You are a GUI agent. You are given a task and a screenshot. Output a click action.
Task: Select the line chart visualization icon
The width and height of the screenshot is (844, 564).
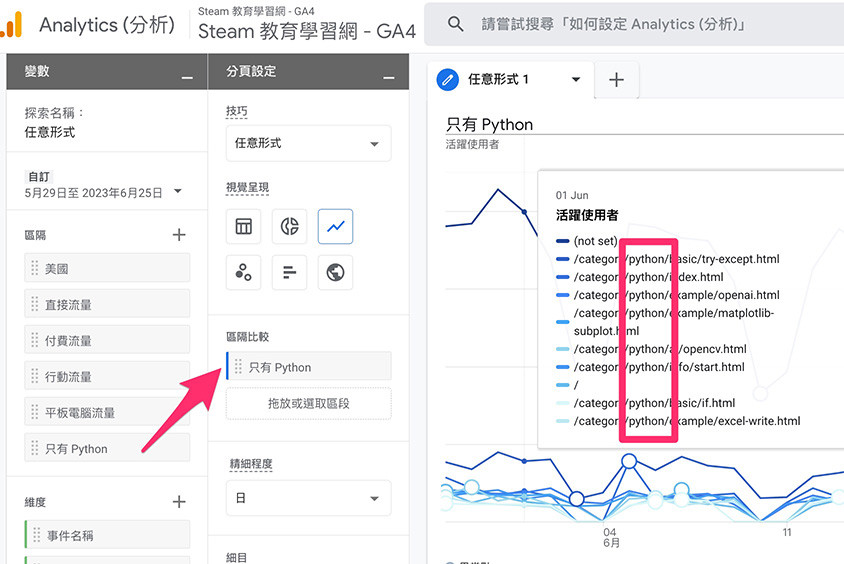335,227
